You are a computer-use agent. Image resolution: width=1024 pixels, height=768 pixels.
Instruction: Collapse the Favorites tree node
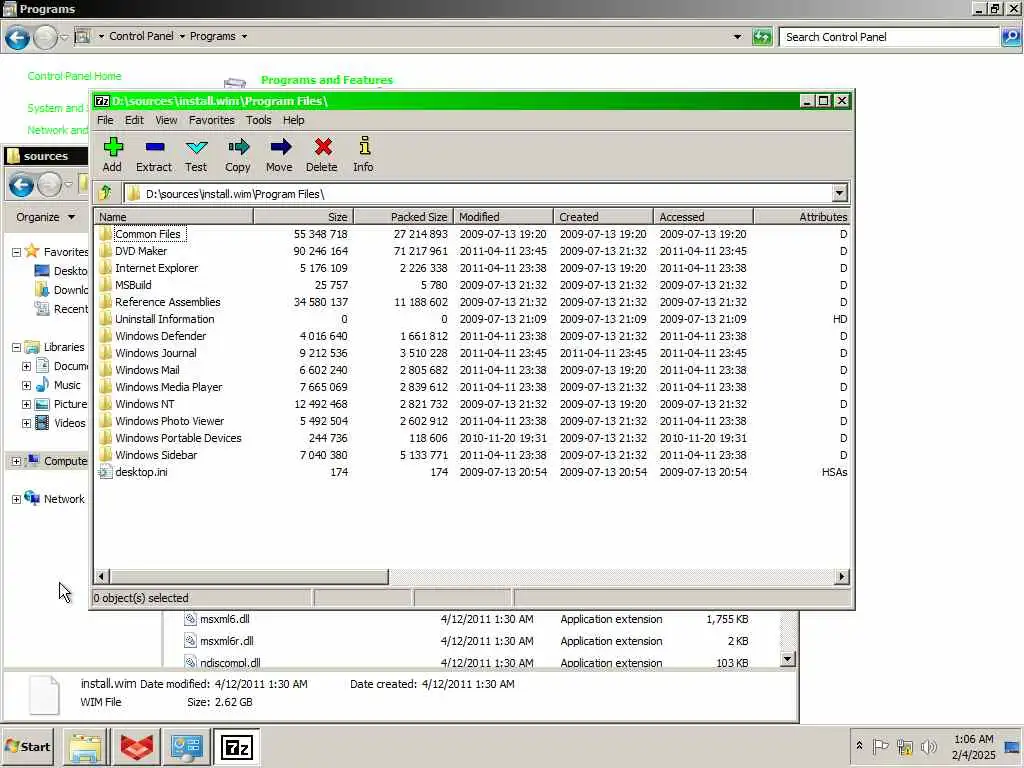pos(16,252)
